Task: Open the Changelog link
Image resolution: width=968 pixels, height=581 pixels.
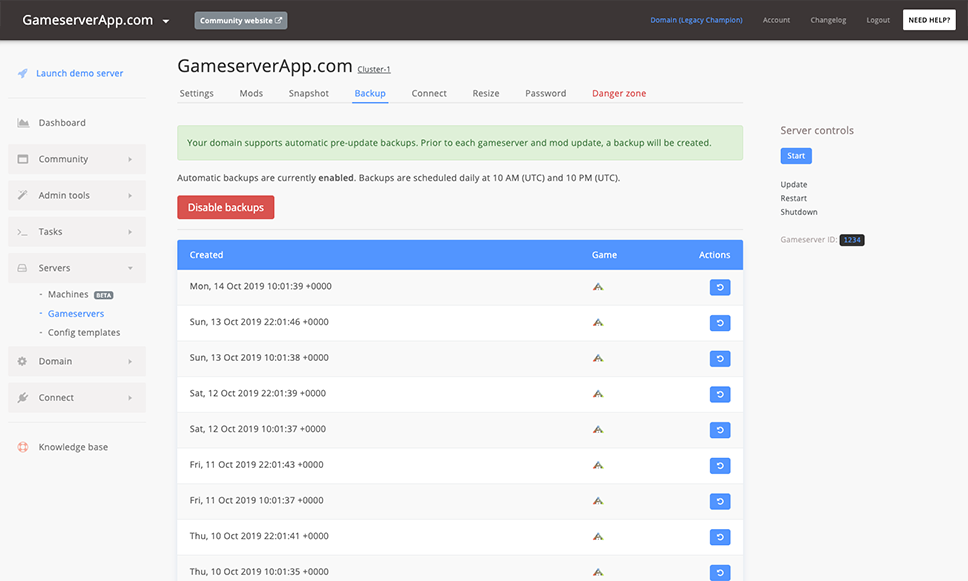Action: click(828, 20)
